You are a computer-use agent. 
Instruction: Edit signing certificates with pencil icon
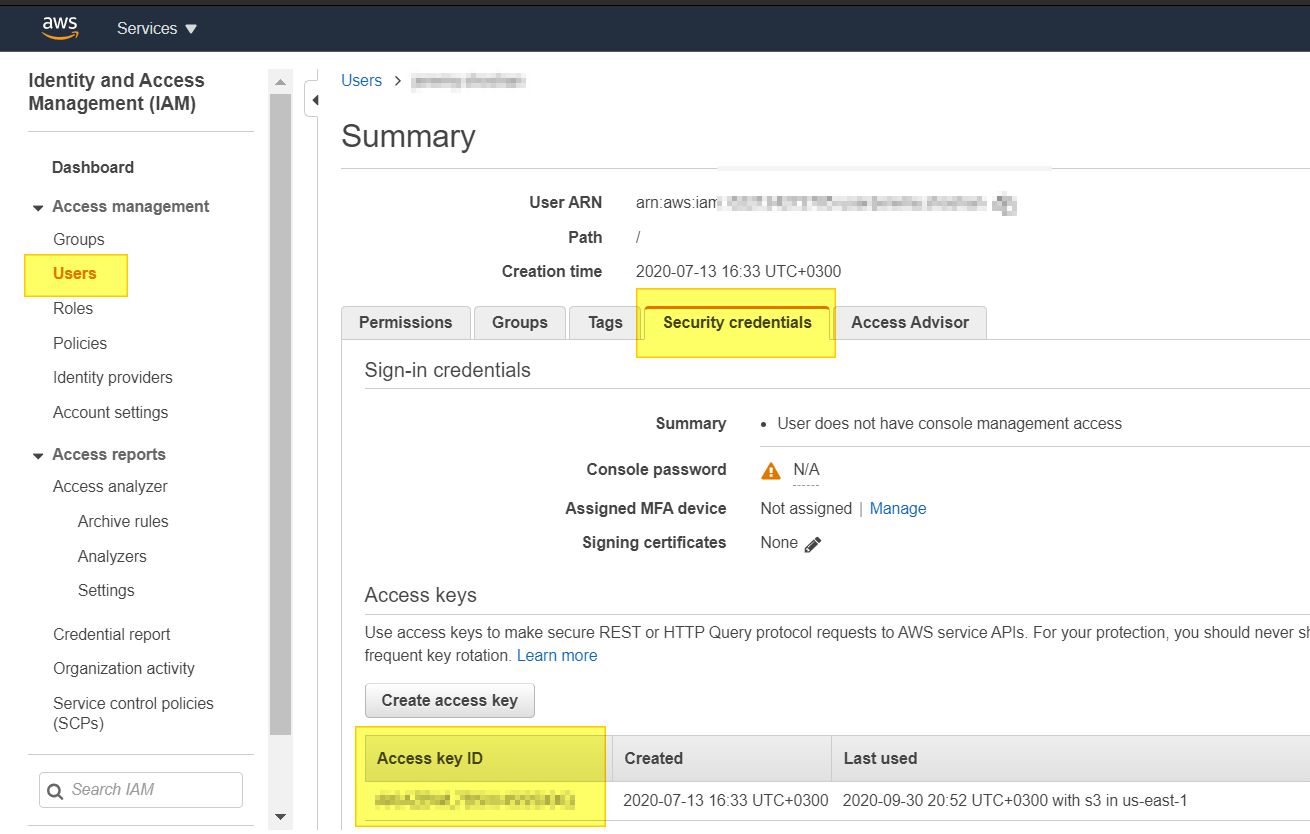coord(813,544)
